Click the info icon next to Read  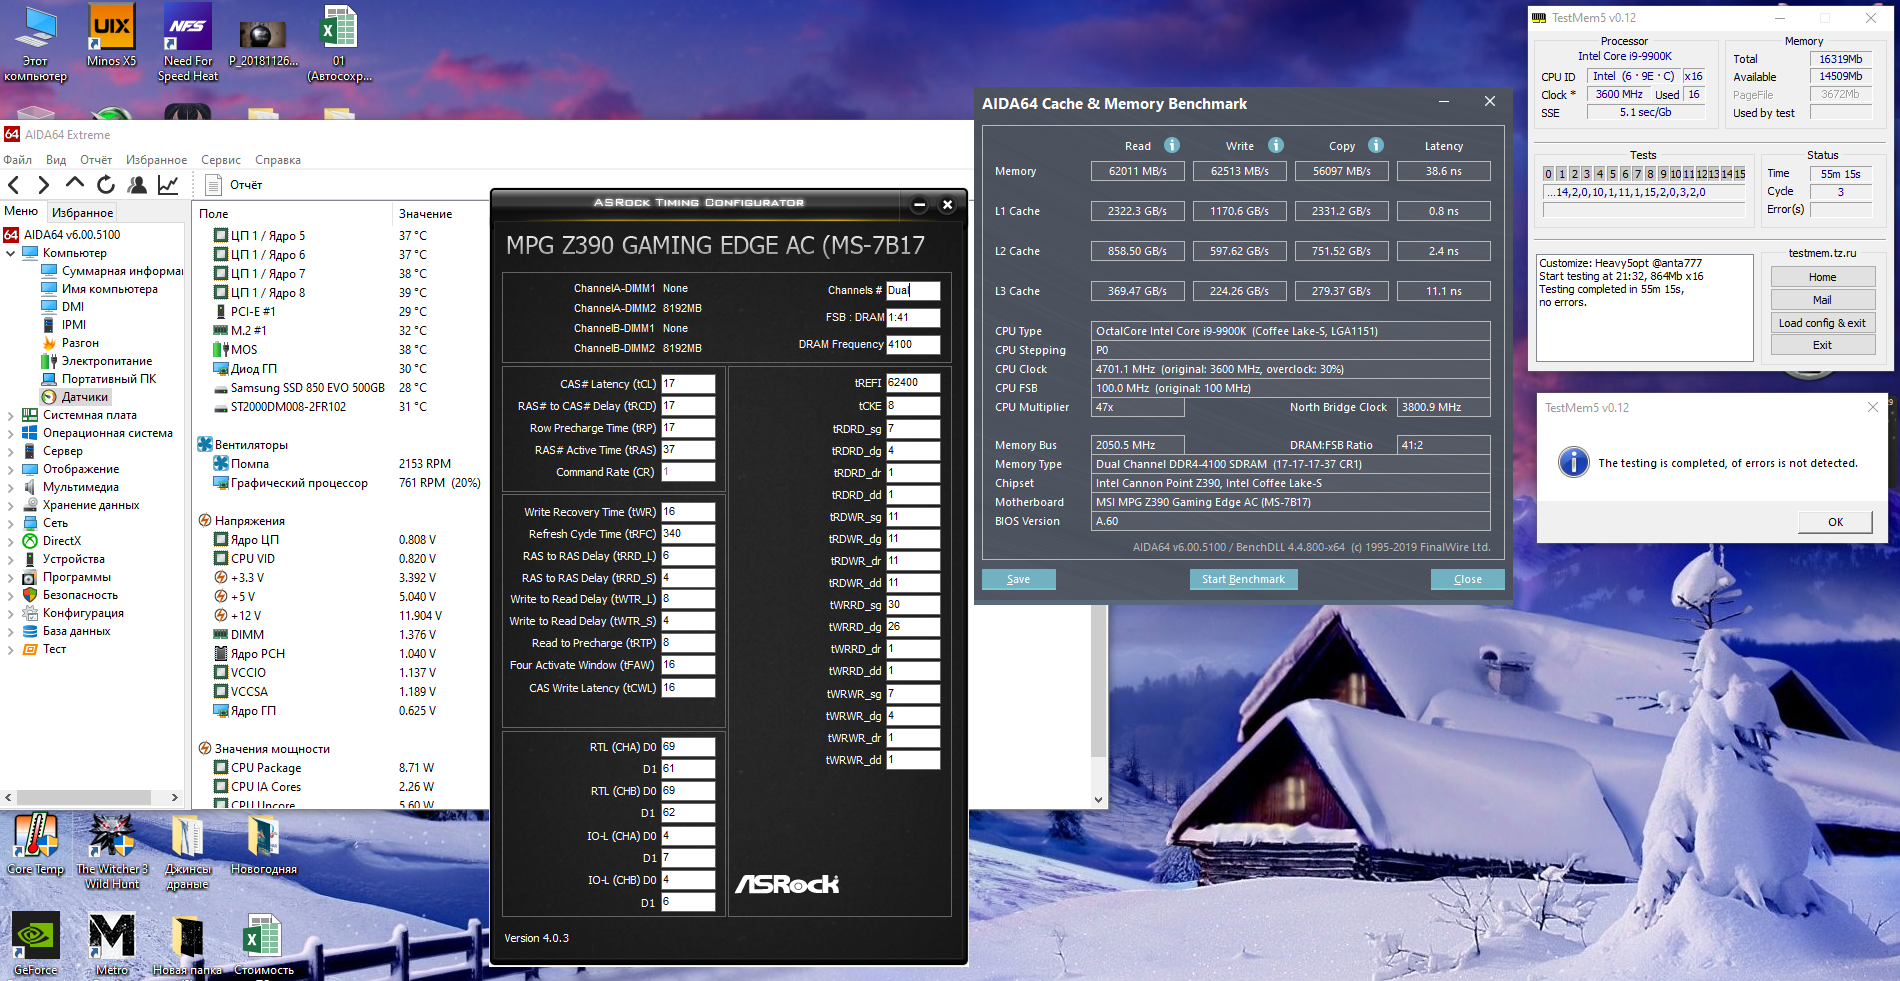(1172, 145)
